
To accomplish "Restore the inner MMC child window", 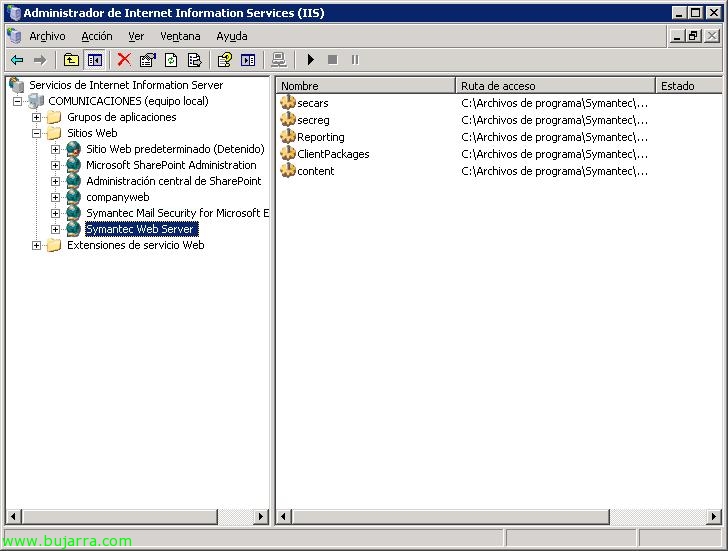I will coord(693,36).
